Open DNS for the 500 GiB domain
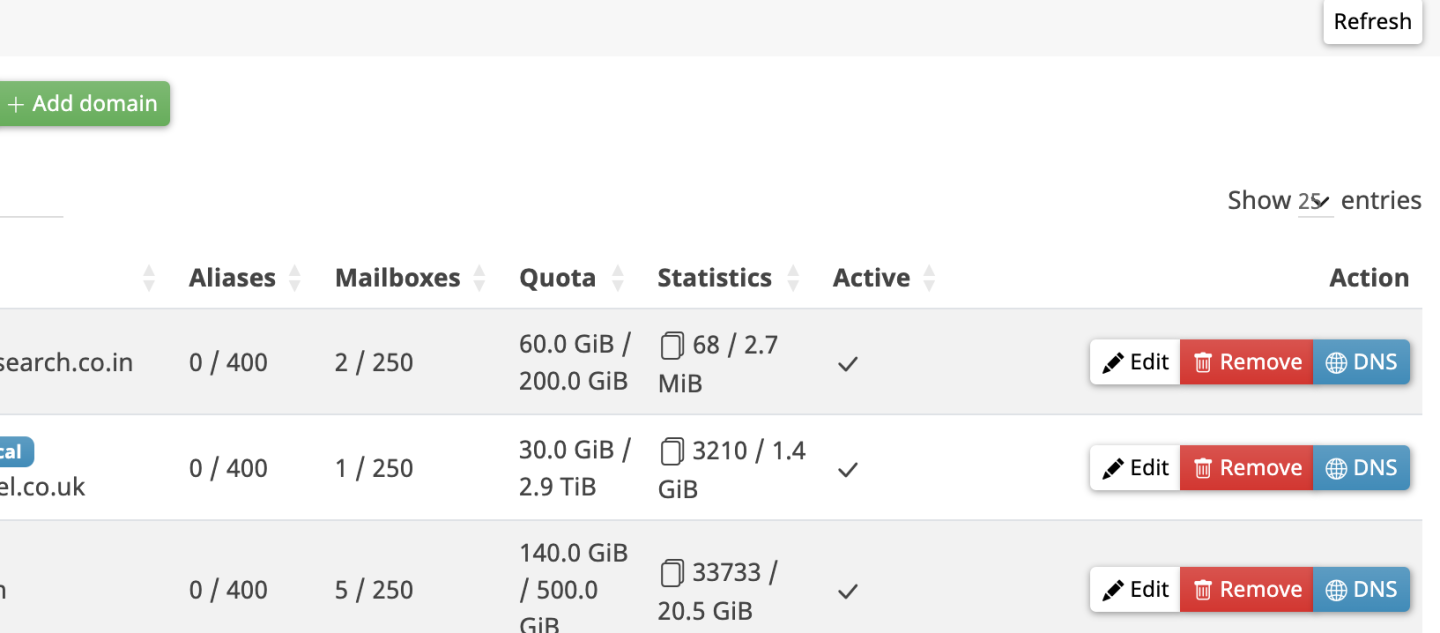 click(x=1361, y=590)
